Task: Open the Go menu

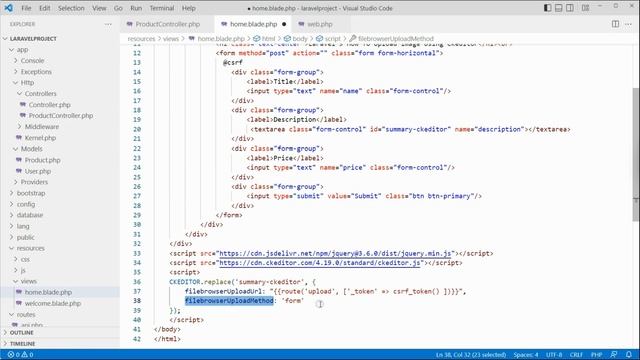Action: [118, 8]
